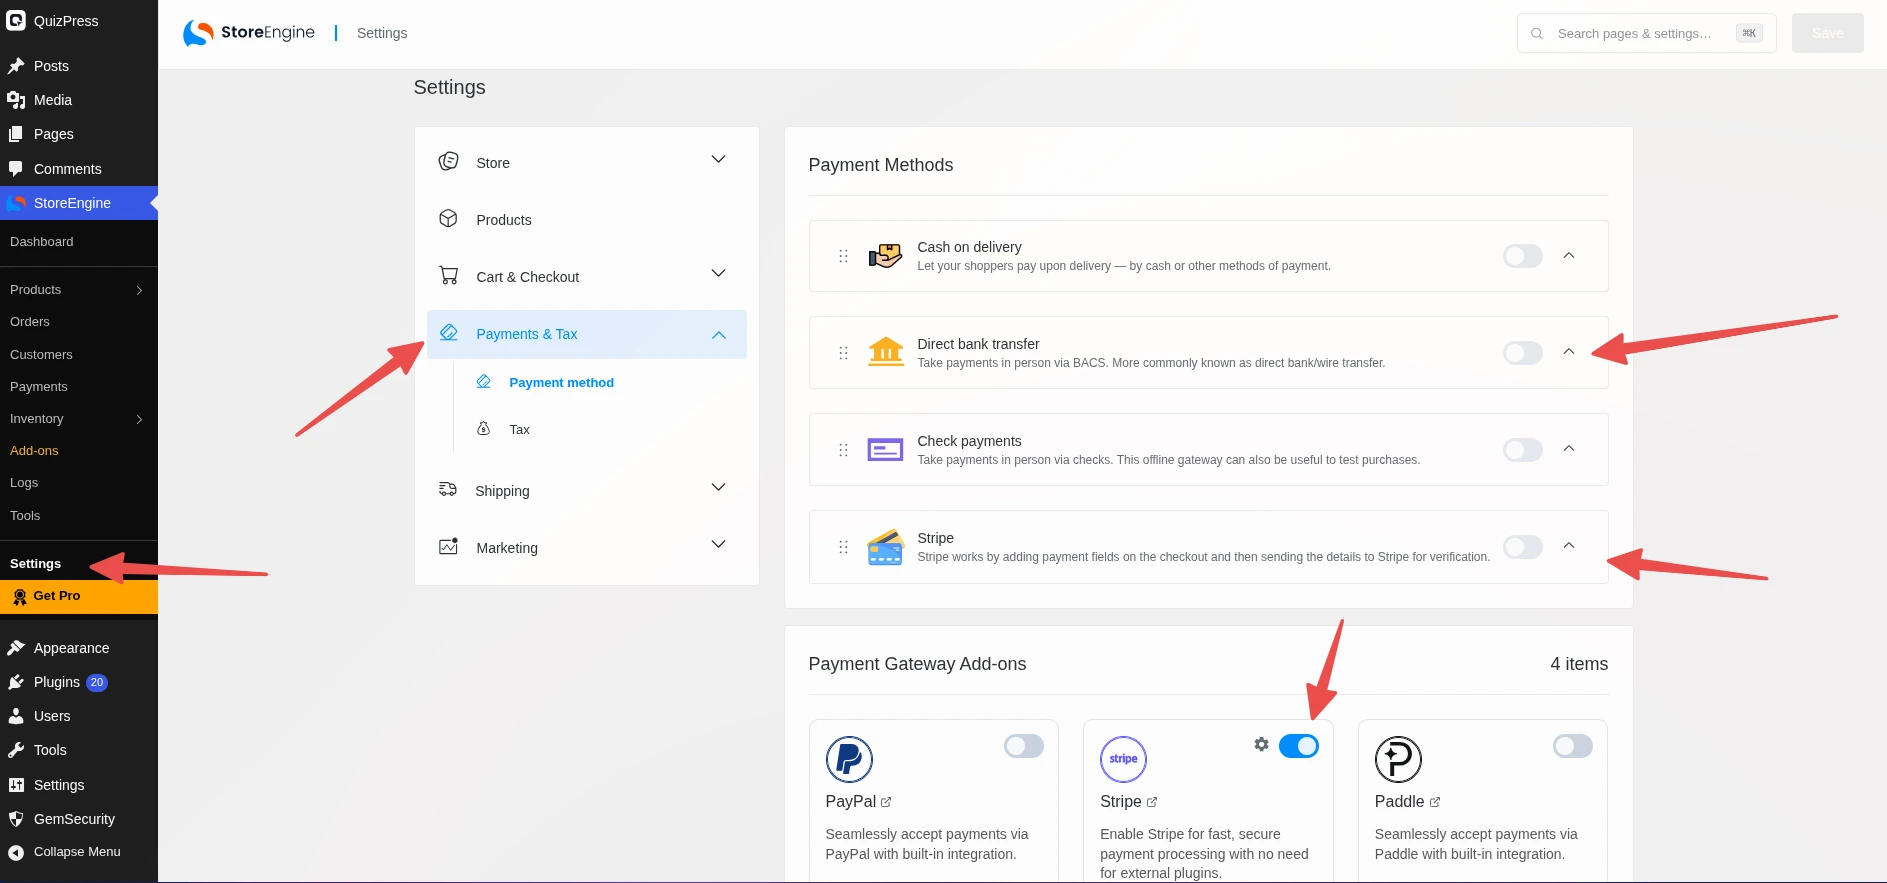Viewport: 1887px width, 883px height.
Task: Expand Cart & Checkout section
Action: (x=587, y=276)
